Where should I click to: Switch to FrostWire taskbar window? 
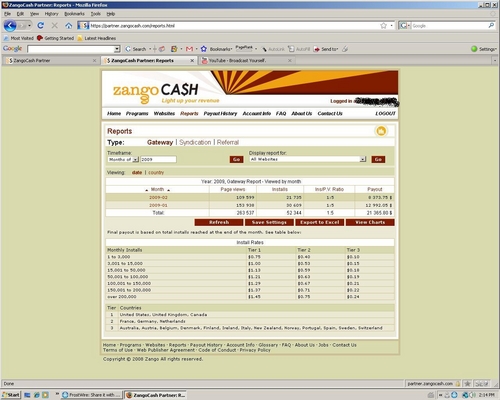pyautogui.click(x=91, y=395)
